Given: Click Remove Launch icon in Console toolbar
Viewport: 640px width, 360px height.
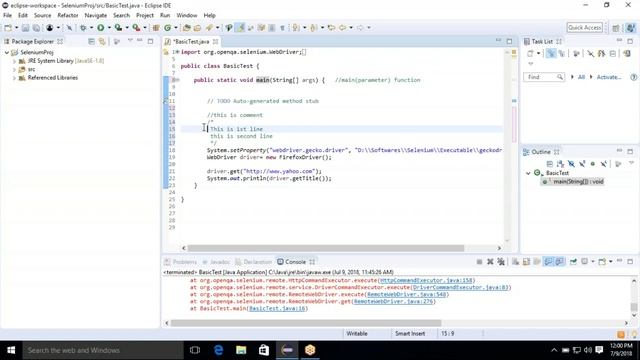Looking at the screenshot, I should [x=490, y=262].
